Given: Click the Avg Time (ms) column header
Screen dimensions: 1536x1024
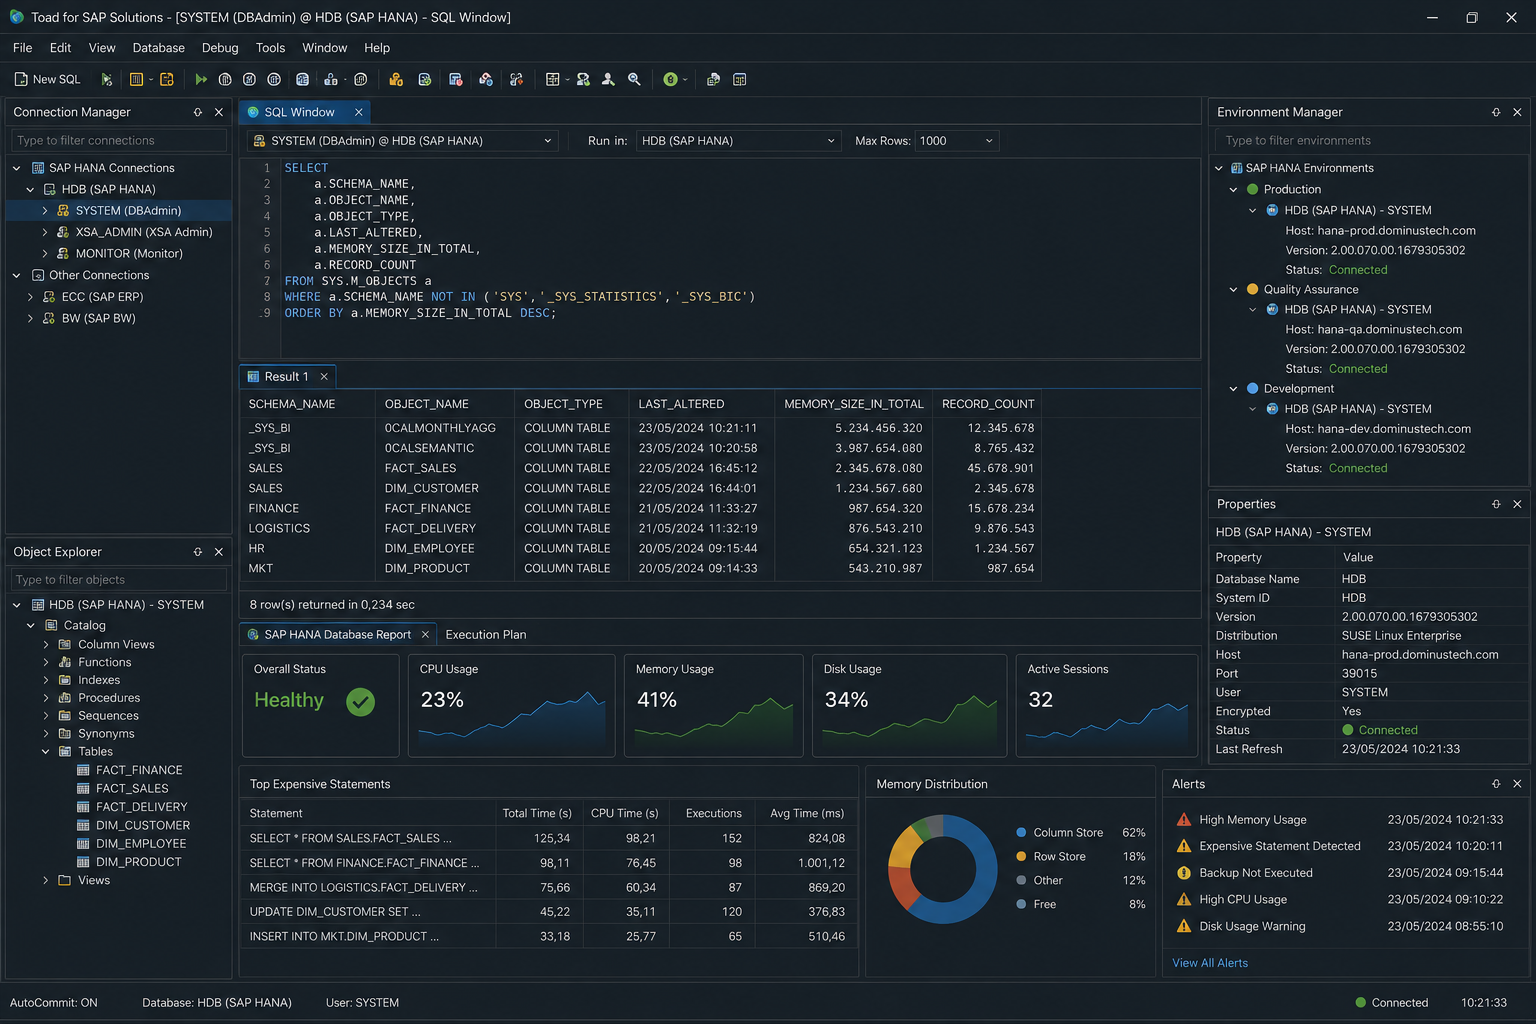Looking at the screenshot, I should point(807,813).
